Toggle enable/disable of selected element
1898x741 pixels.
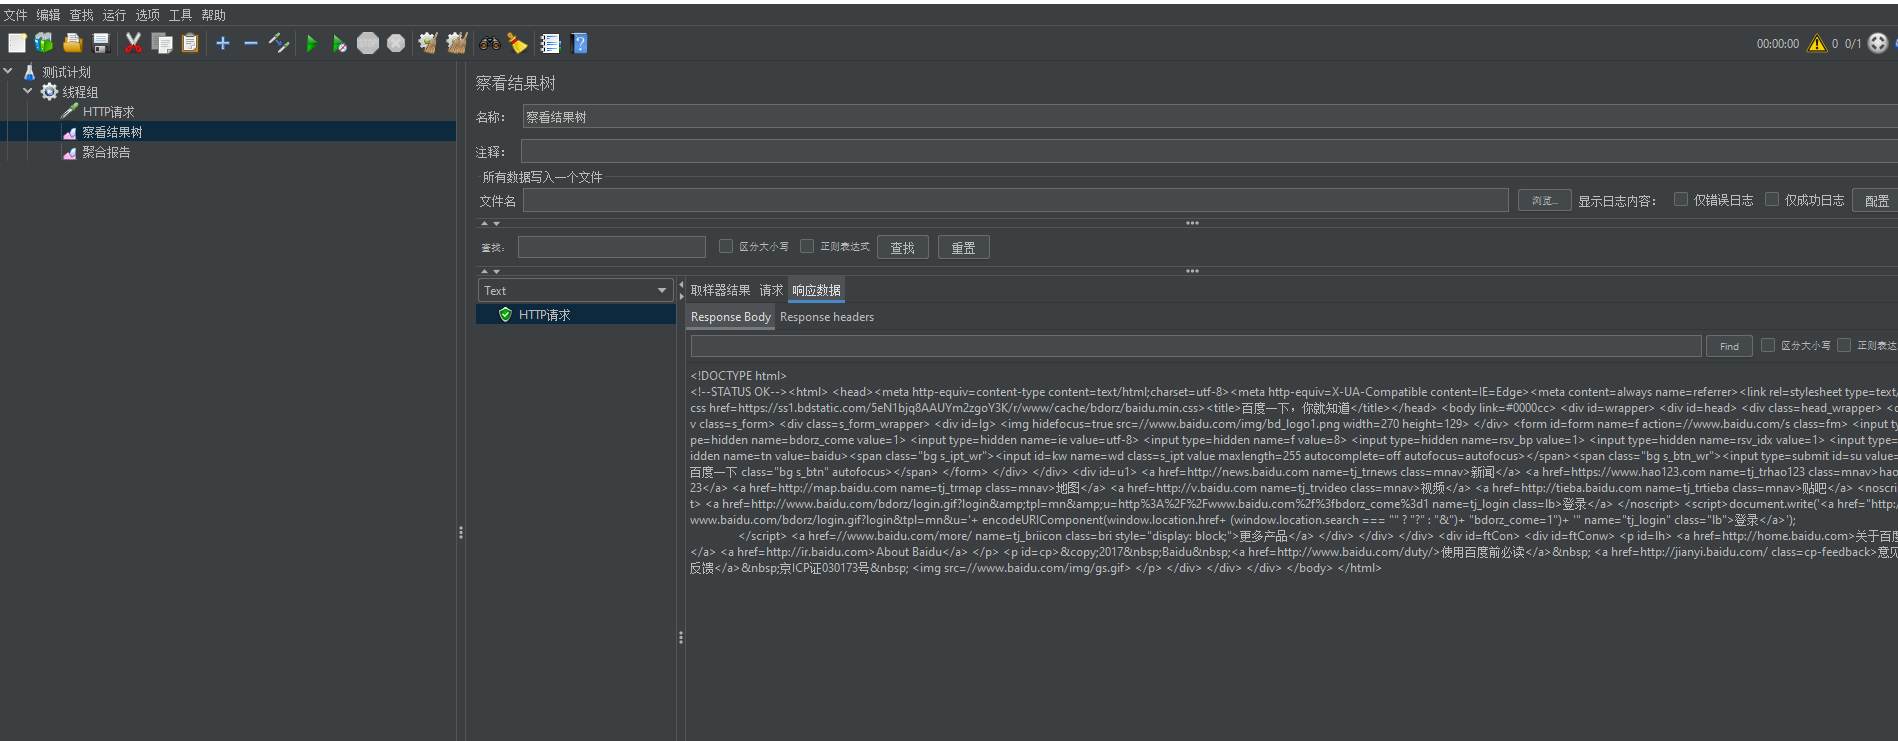[279, 43]
